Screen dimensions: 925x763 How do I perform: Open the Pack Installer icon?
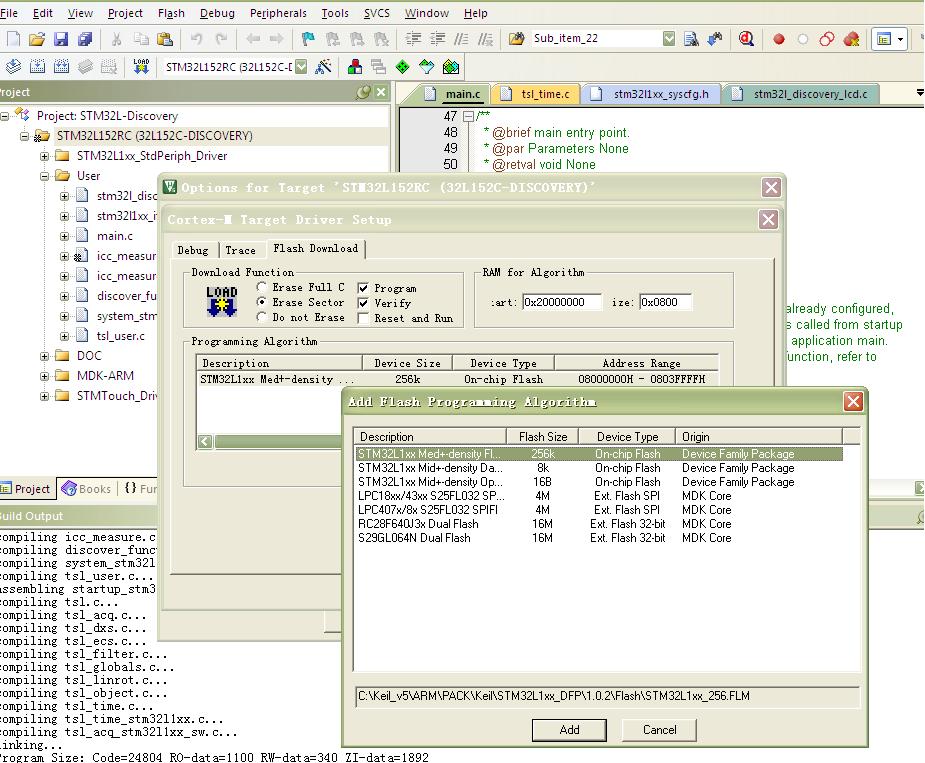[451, 67]
